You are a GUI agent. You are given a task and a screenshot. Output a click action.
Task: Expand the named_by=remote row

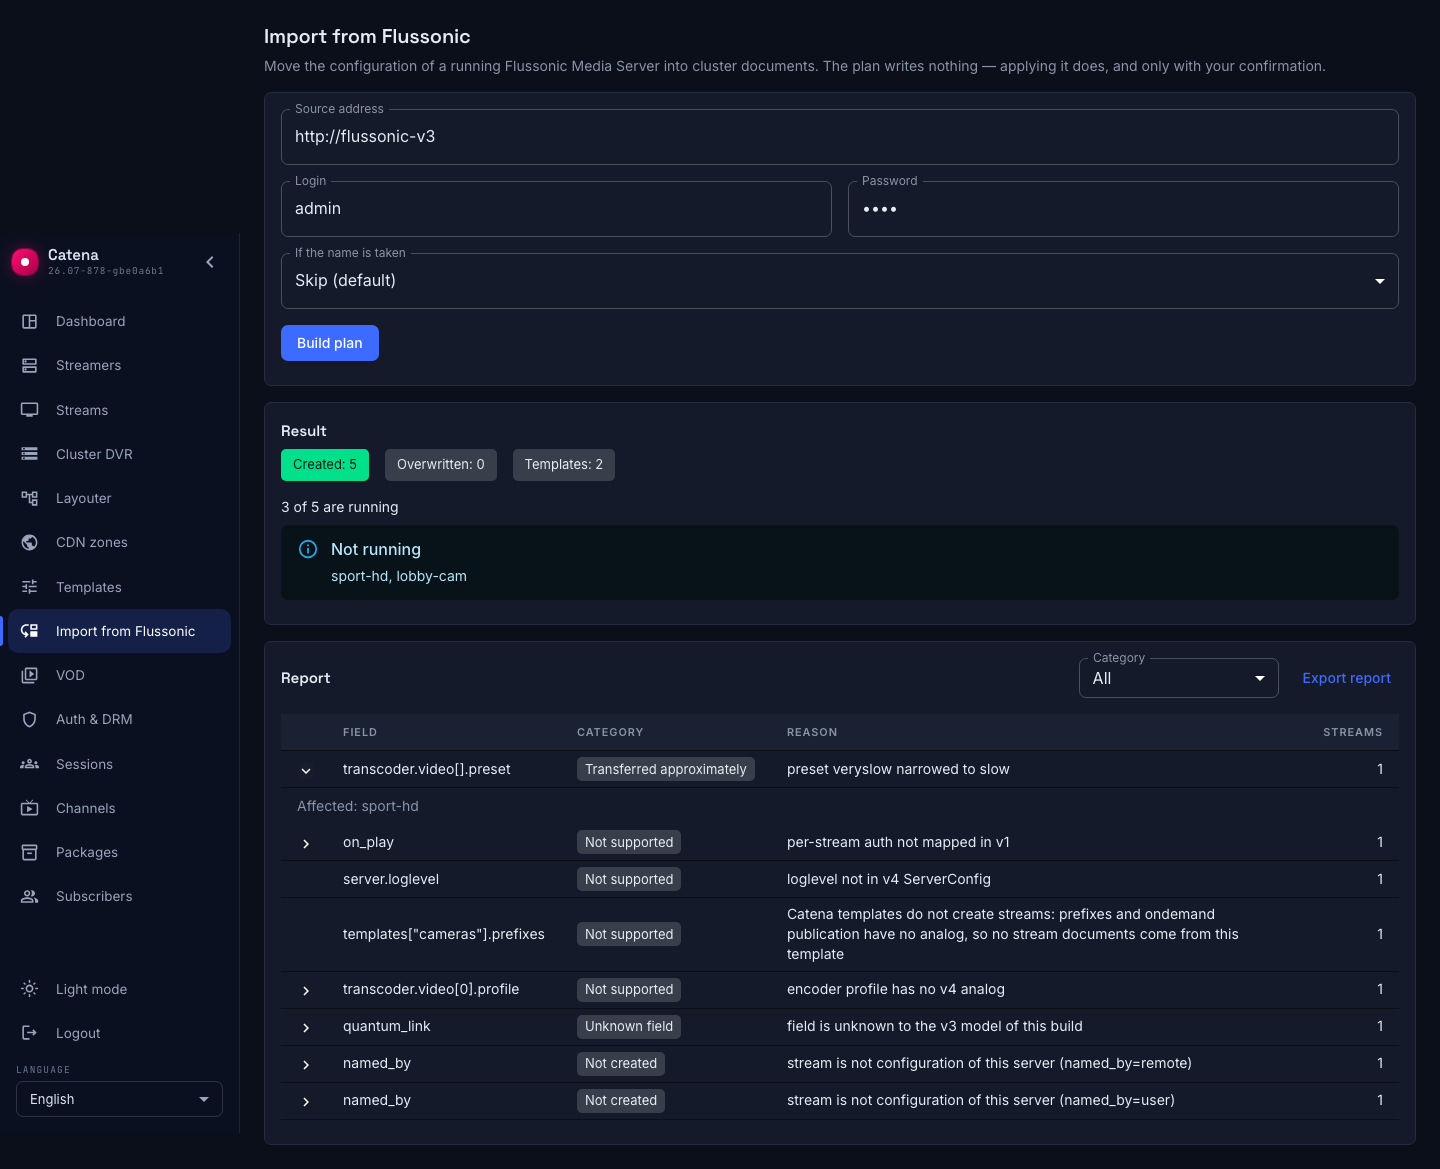tap(306, 1064)
